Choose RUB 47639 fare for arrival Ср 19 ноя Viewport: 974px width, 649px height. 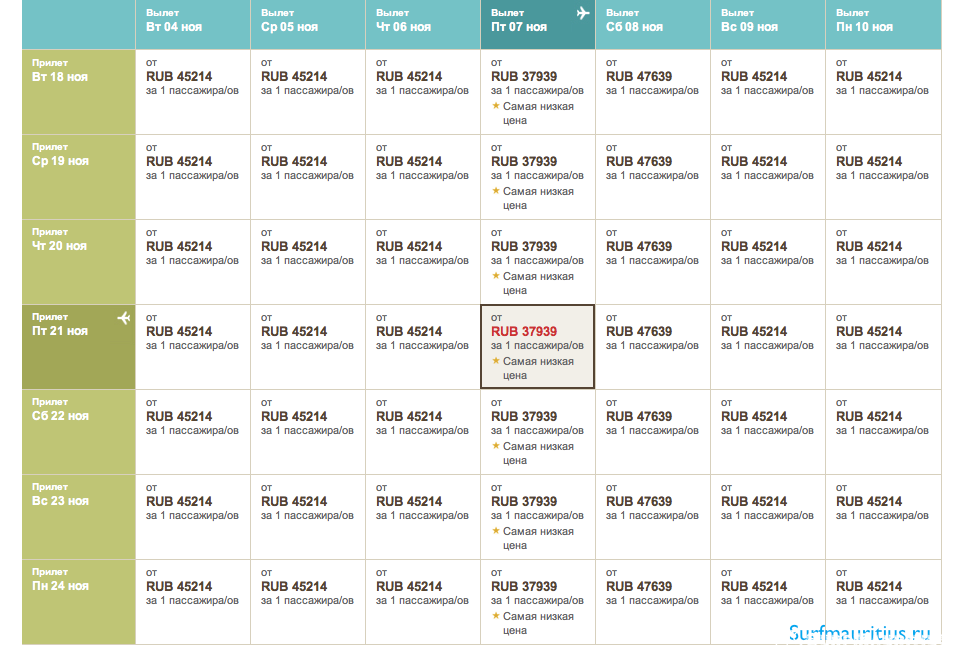pyautogui.click(x=639, y=161)
